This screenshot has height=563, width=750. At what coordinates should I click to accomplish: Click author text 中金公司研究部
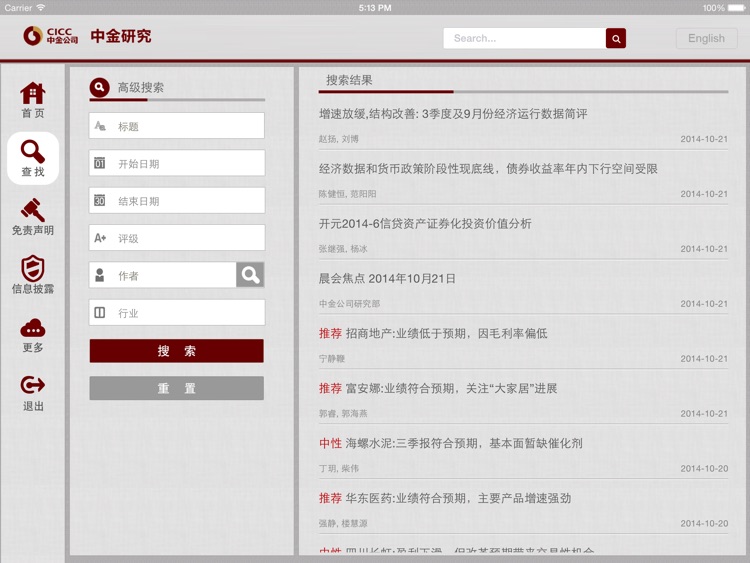tap(349, 304)
